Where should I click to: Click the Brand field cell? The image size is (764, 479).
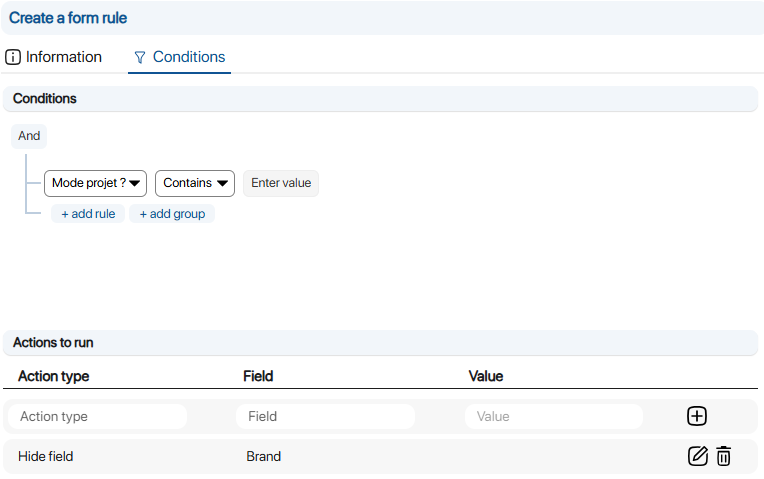(264, 456)
